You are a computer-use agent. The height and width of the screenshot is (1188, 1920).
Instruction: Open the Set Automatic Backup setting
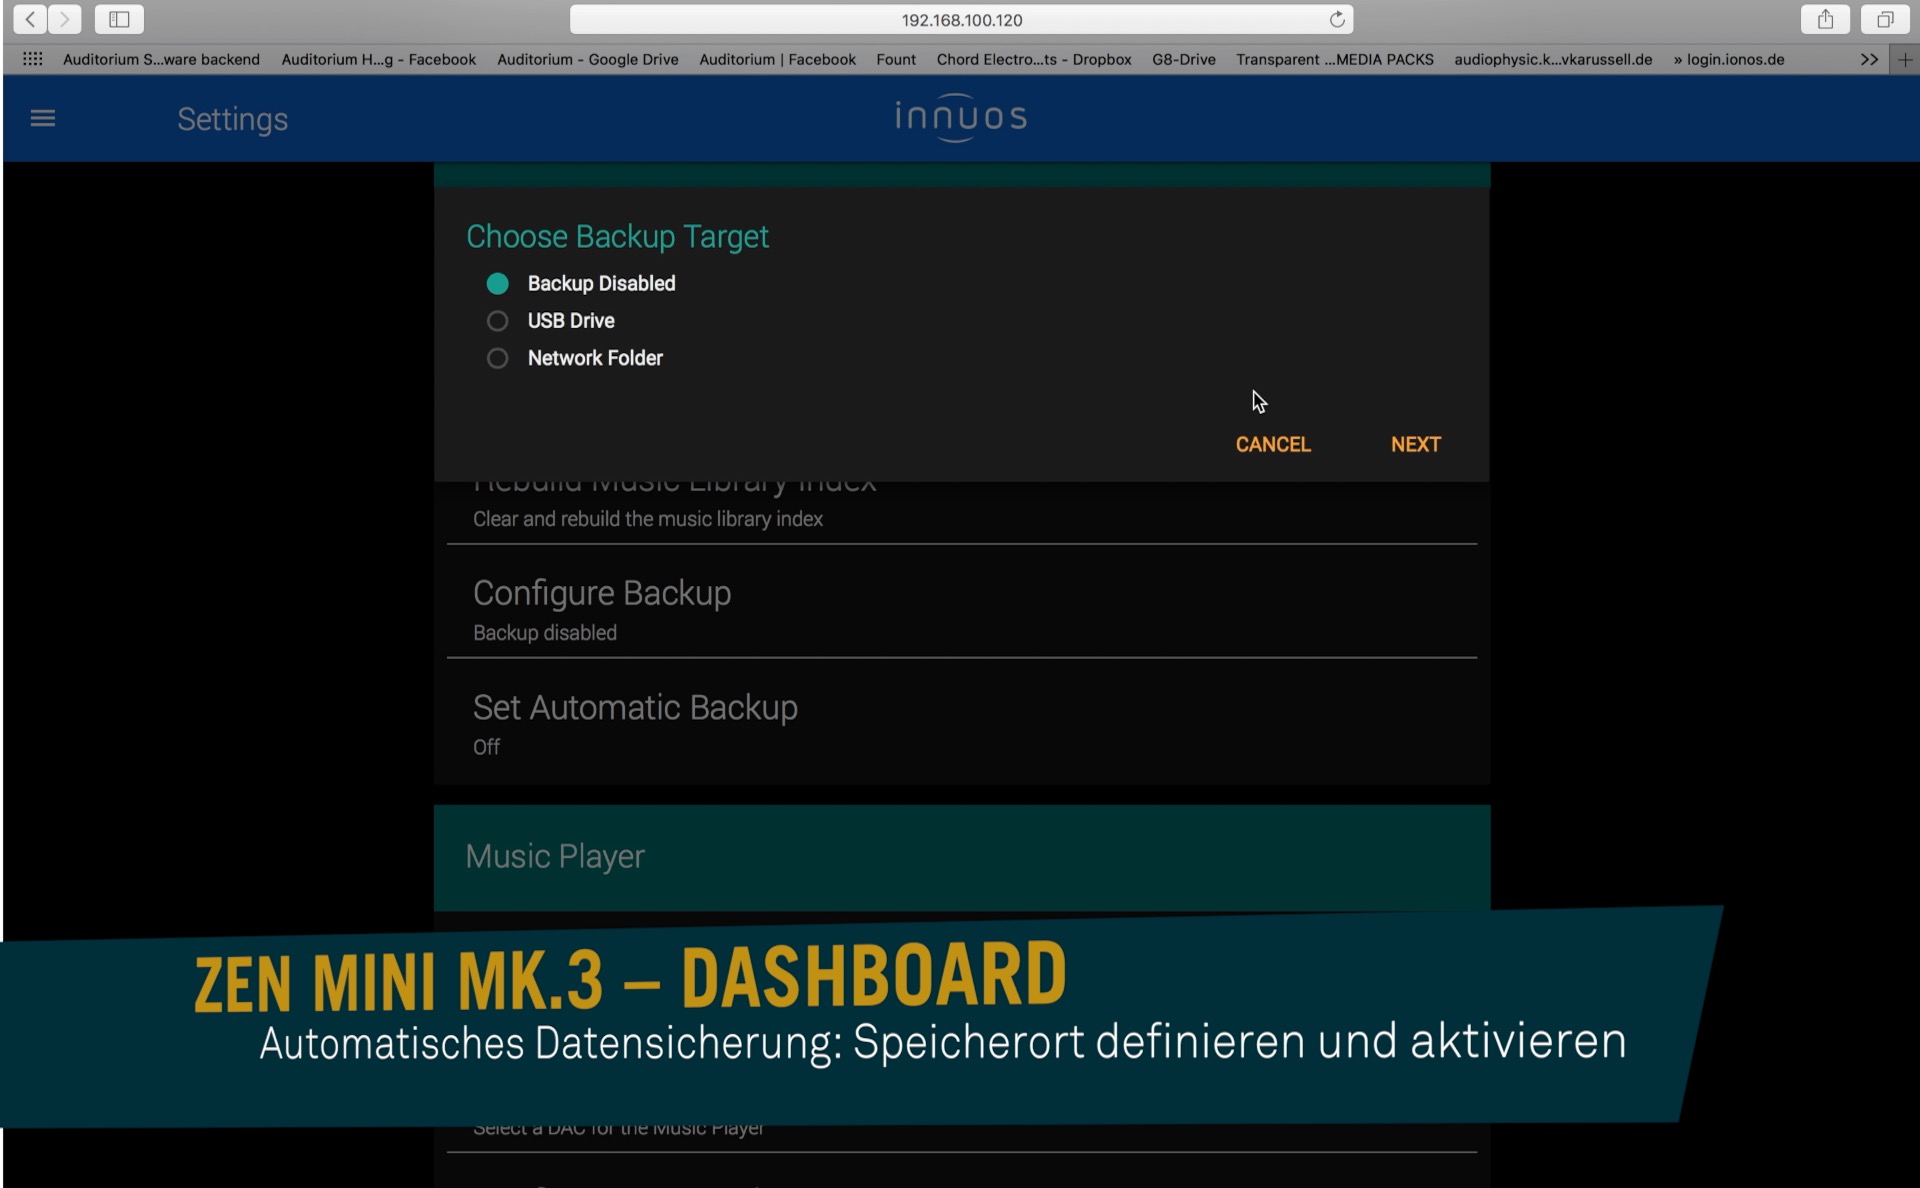(x=961, y=722)
